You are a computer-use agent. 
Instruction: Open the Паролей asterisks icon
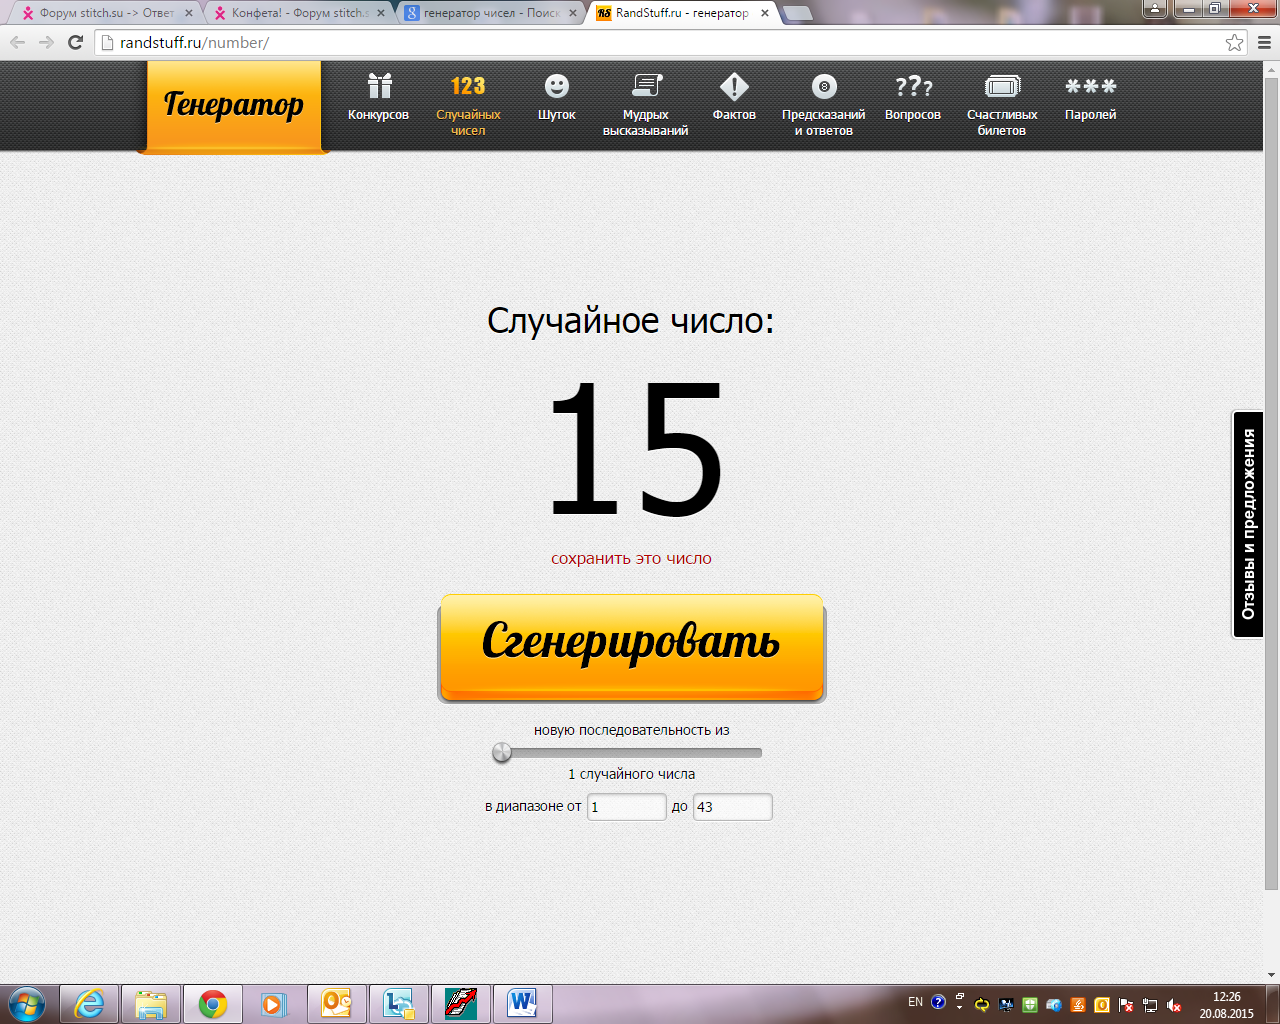tap(1090, 87)
